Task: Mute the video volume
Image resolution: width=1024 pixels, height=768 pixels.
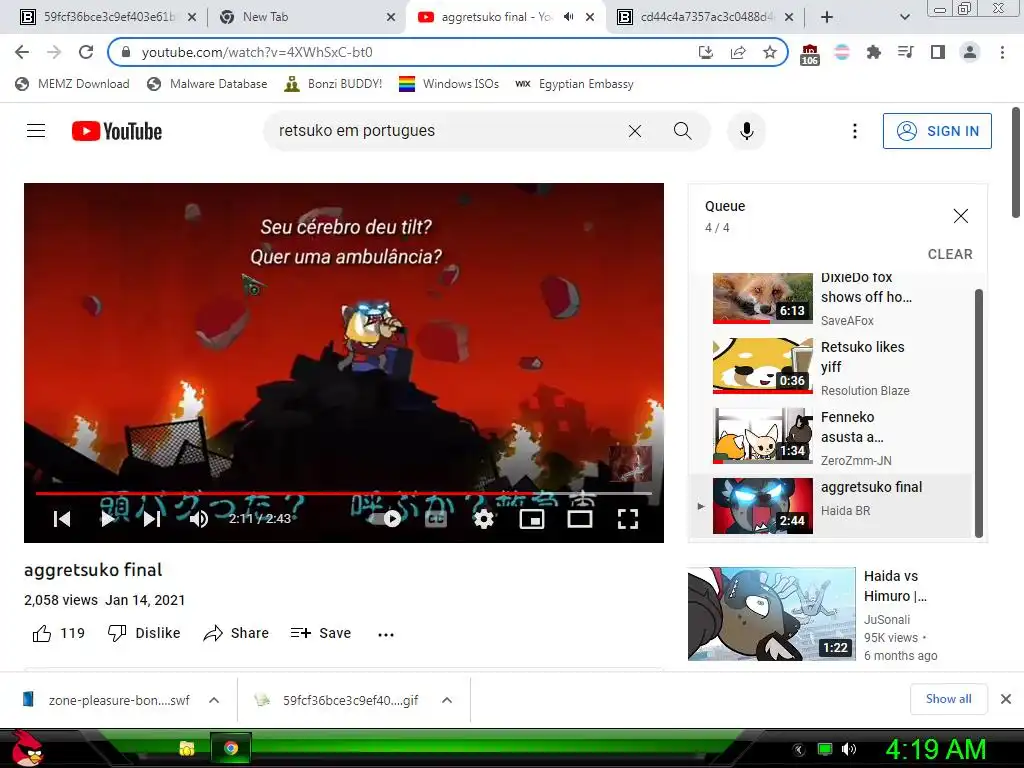Action: click(199, 519)
